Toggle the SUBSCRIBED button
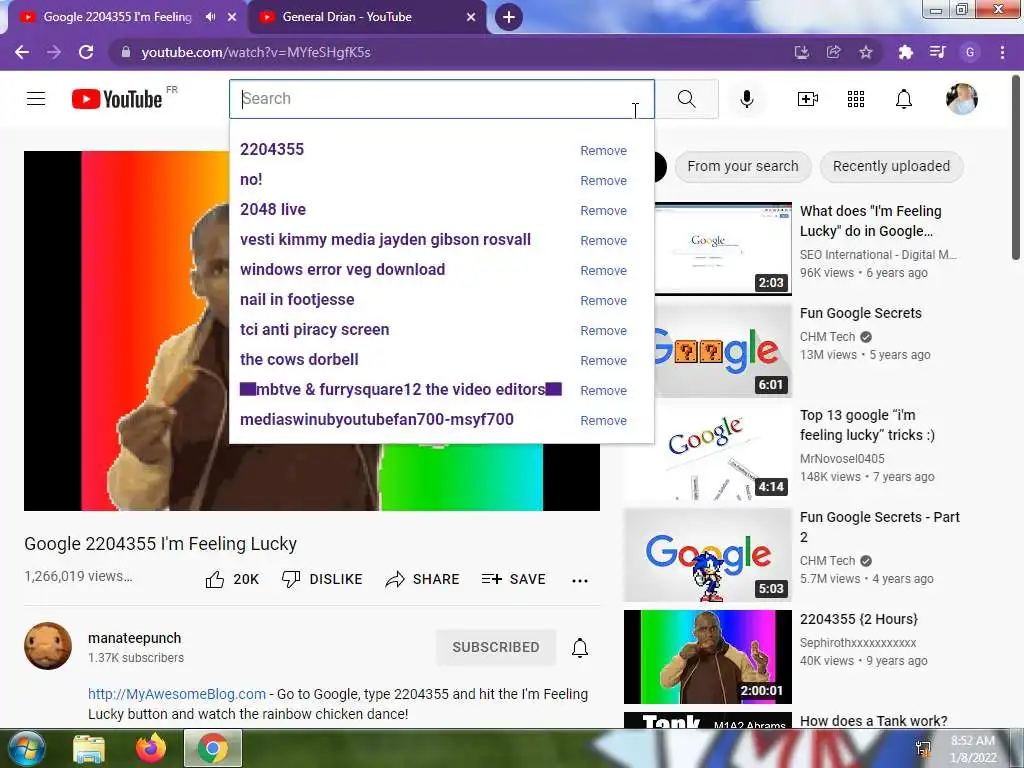The width and height of the screenshot is (1024, 768). (496, 647)
